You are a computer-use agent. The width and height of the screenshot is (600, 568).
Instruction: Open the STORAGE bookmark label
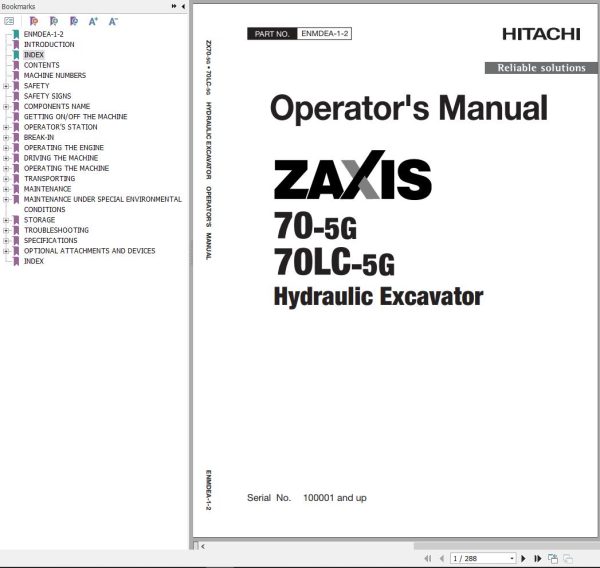pos(39,220)
